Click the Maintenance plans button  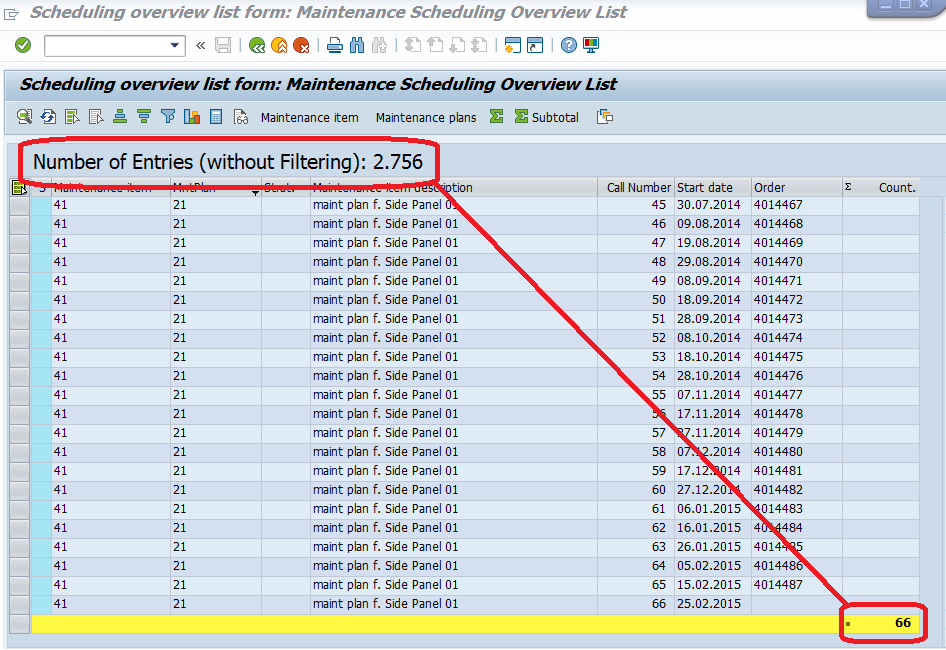426,118
